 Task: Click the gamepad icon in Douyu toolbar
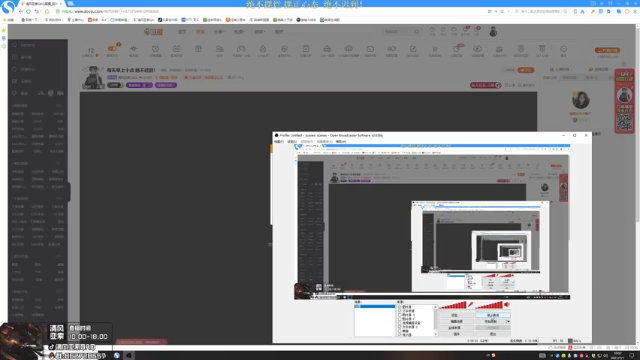pyautogui.click(x=241, y=49)
